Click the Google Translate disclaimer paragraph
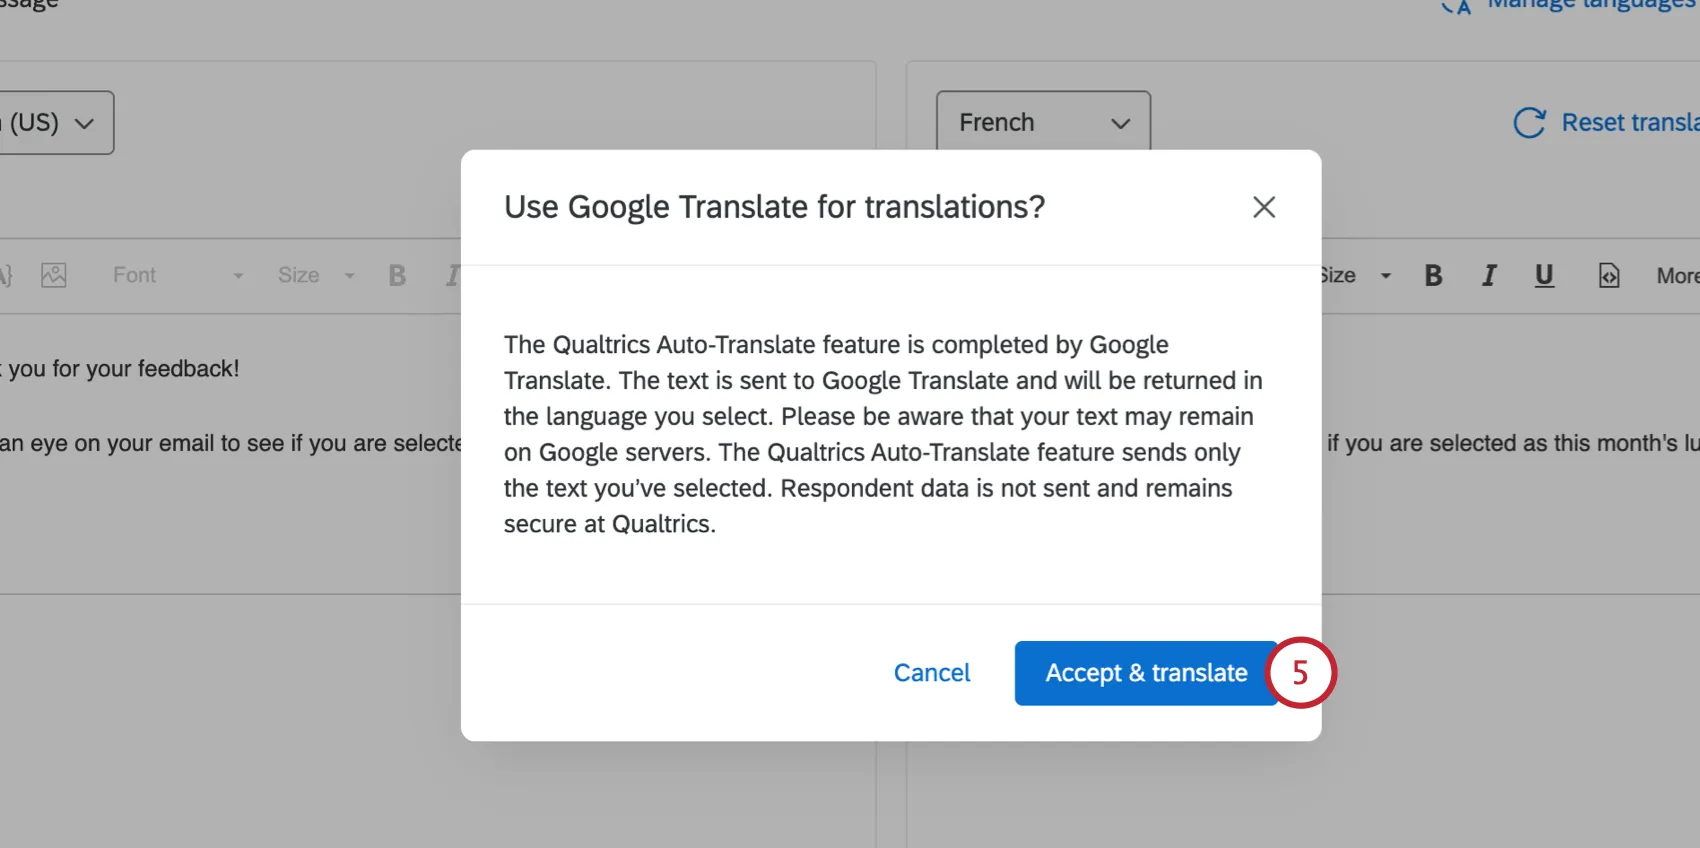Screen dimensions: 1700x848 tap(883, 434)
